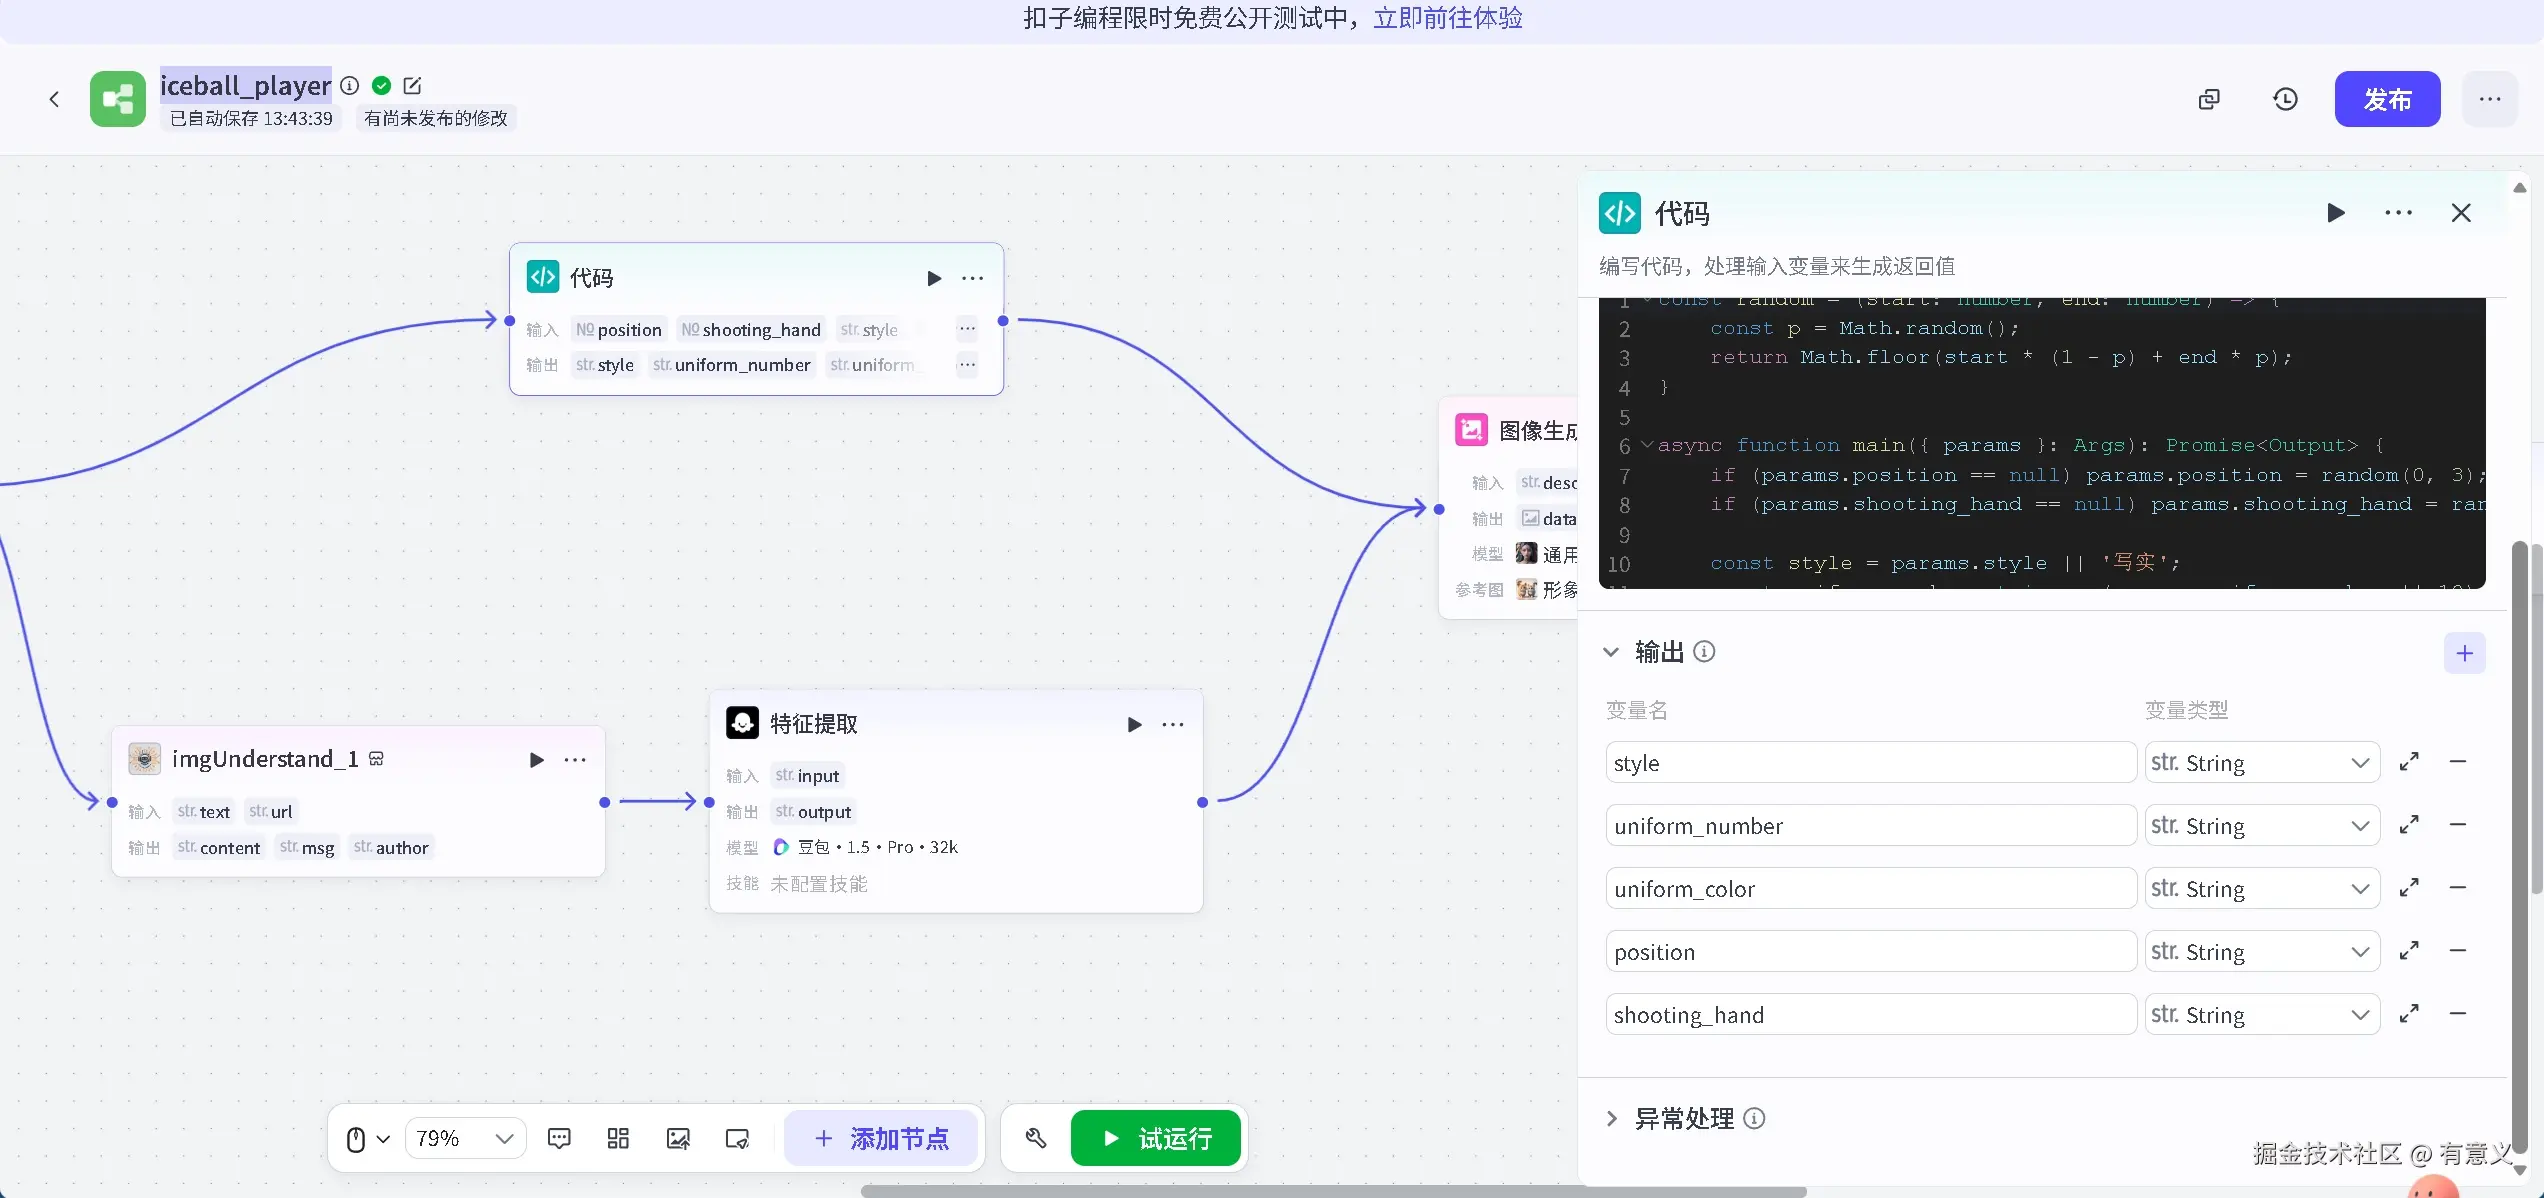Click the edit pencil icon beside iceball_player
Viewport: 2544px width, 1198px height.
click(x=412, y=86)
